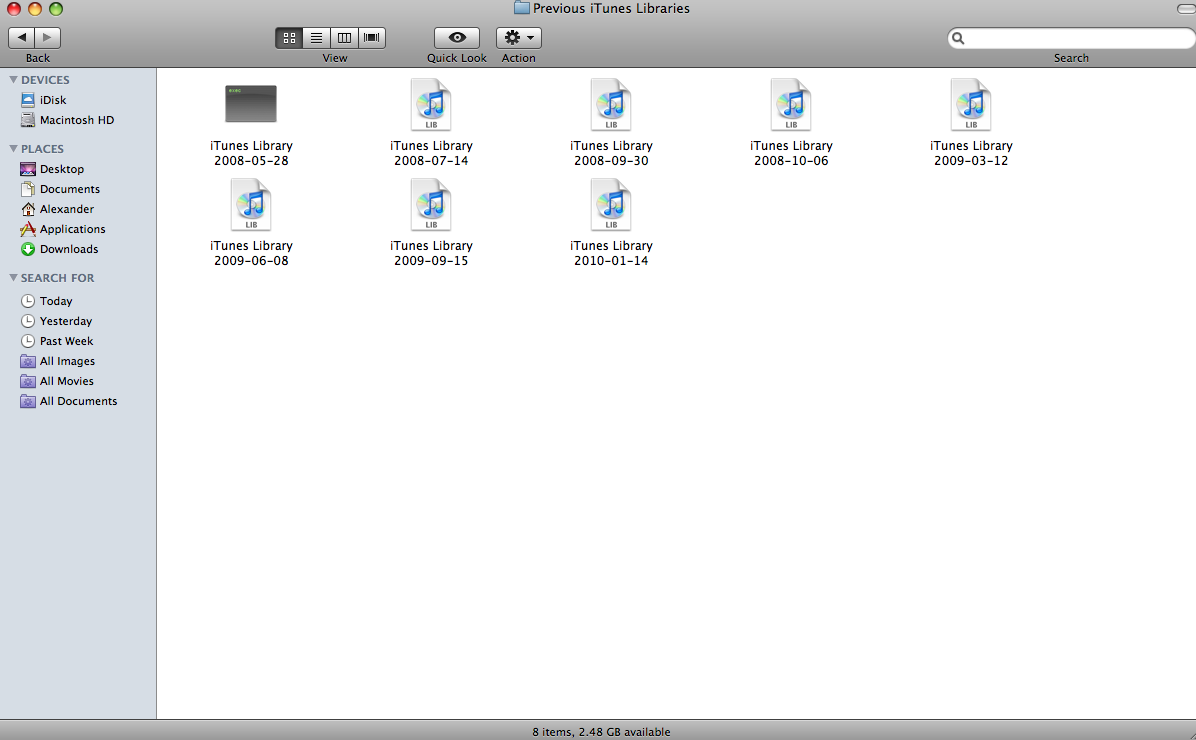1196x740 pixels.
Task: Minimize the window with yellow button
Action: coord(34,8)
